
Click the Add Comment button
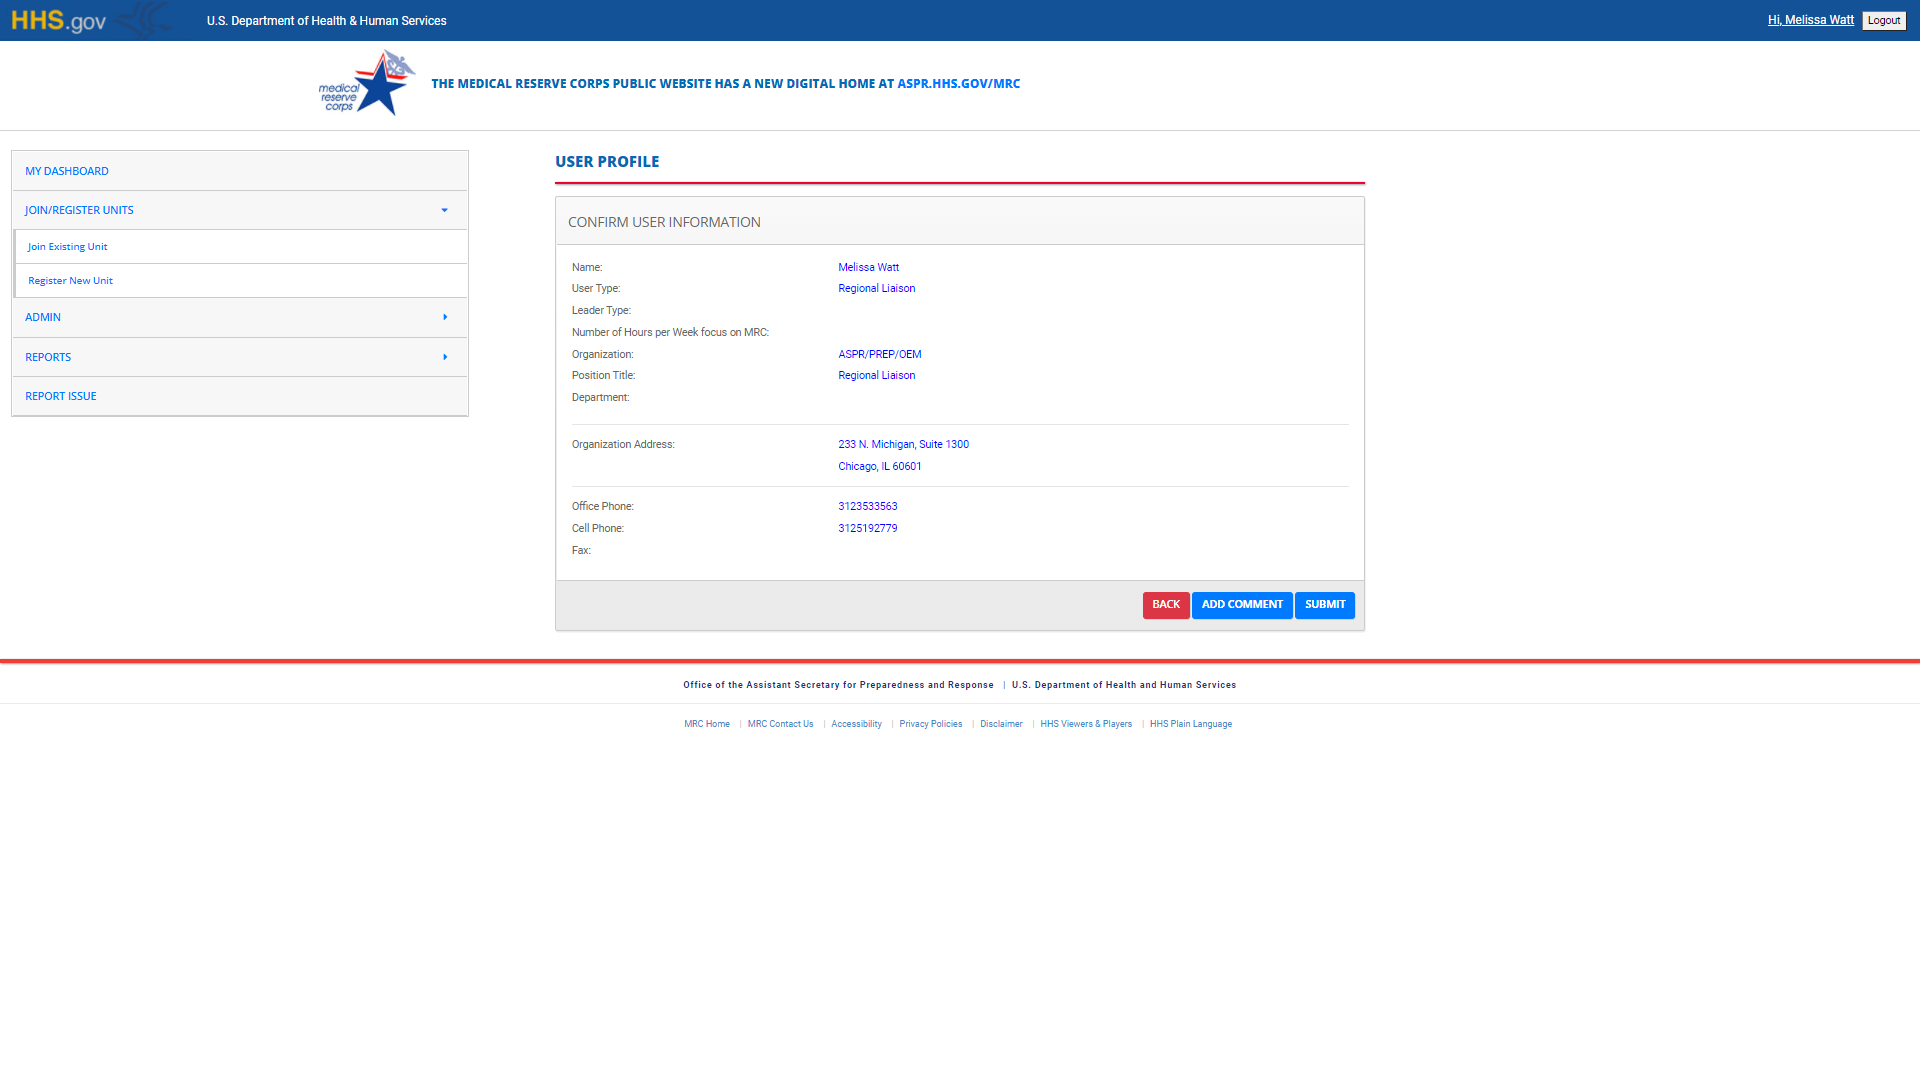(1242, 605)
